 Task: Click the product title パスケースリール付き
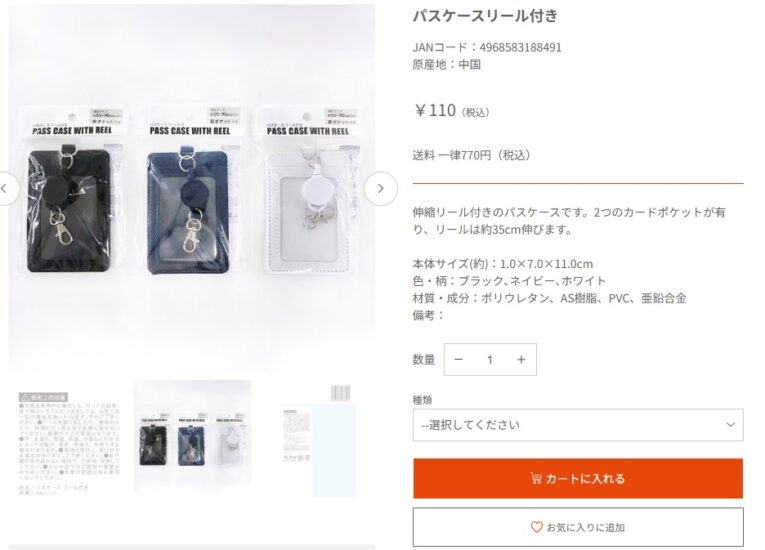pyautogui.click(x=485, y=16)
